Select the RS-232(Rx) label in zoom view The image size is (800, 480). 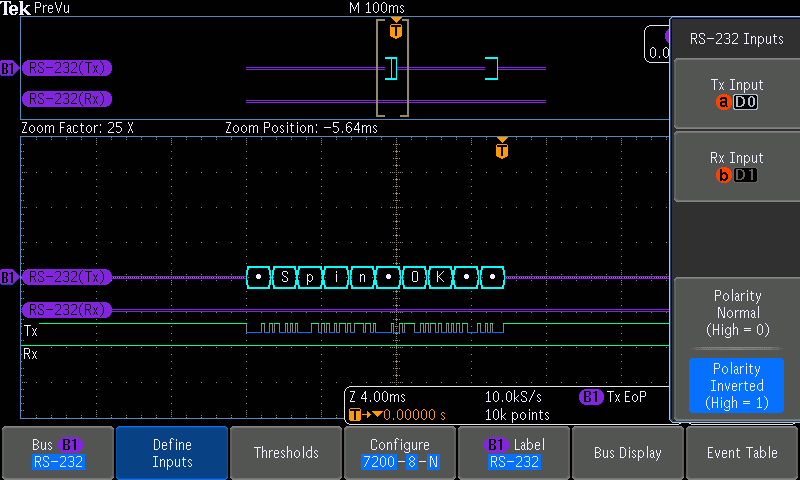pyautogui.click(x=67, y=310)
